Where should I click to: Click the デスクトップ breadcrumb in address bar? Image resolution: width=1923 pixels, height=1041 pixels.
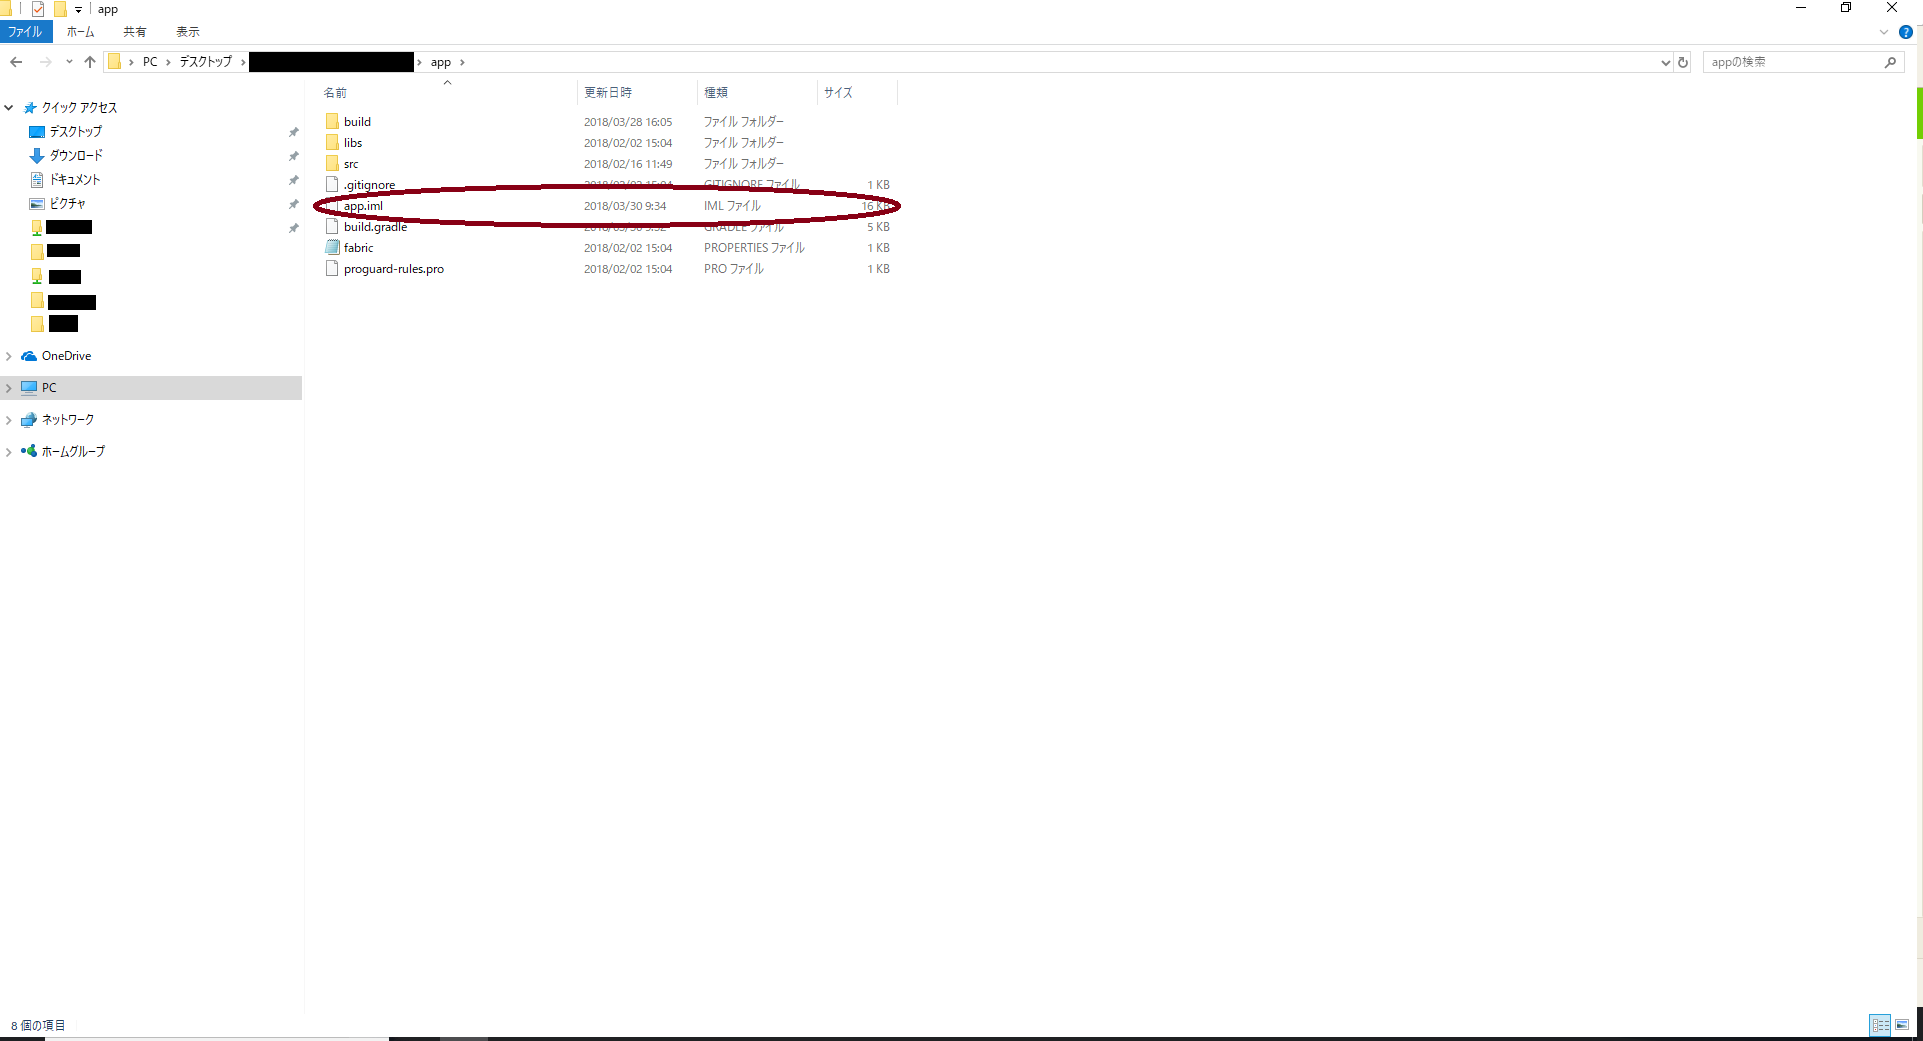coord(206,62)
